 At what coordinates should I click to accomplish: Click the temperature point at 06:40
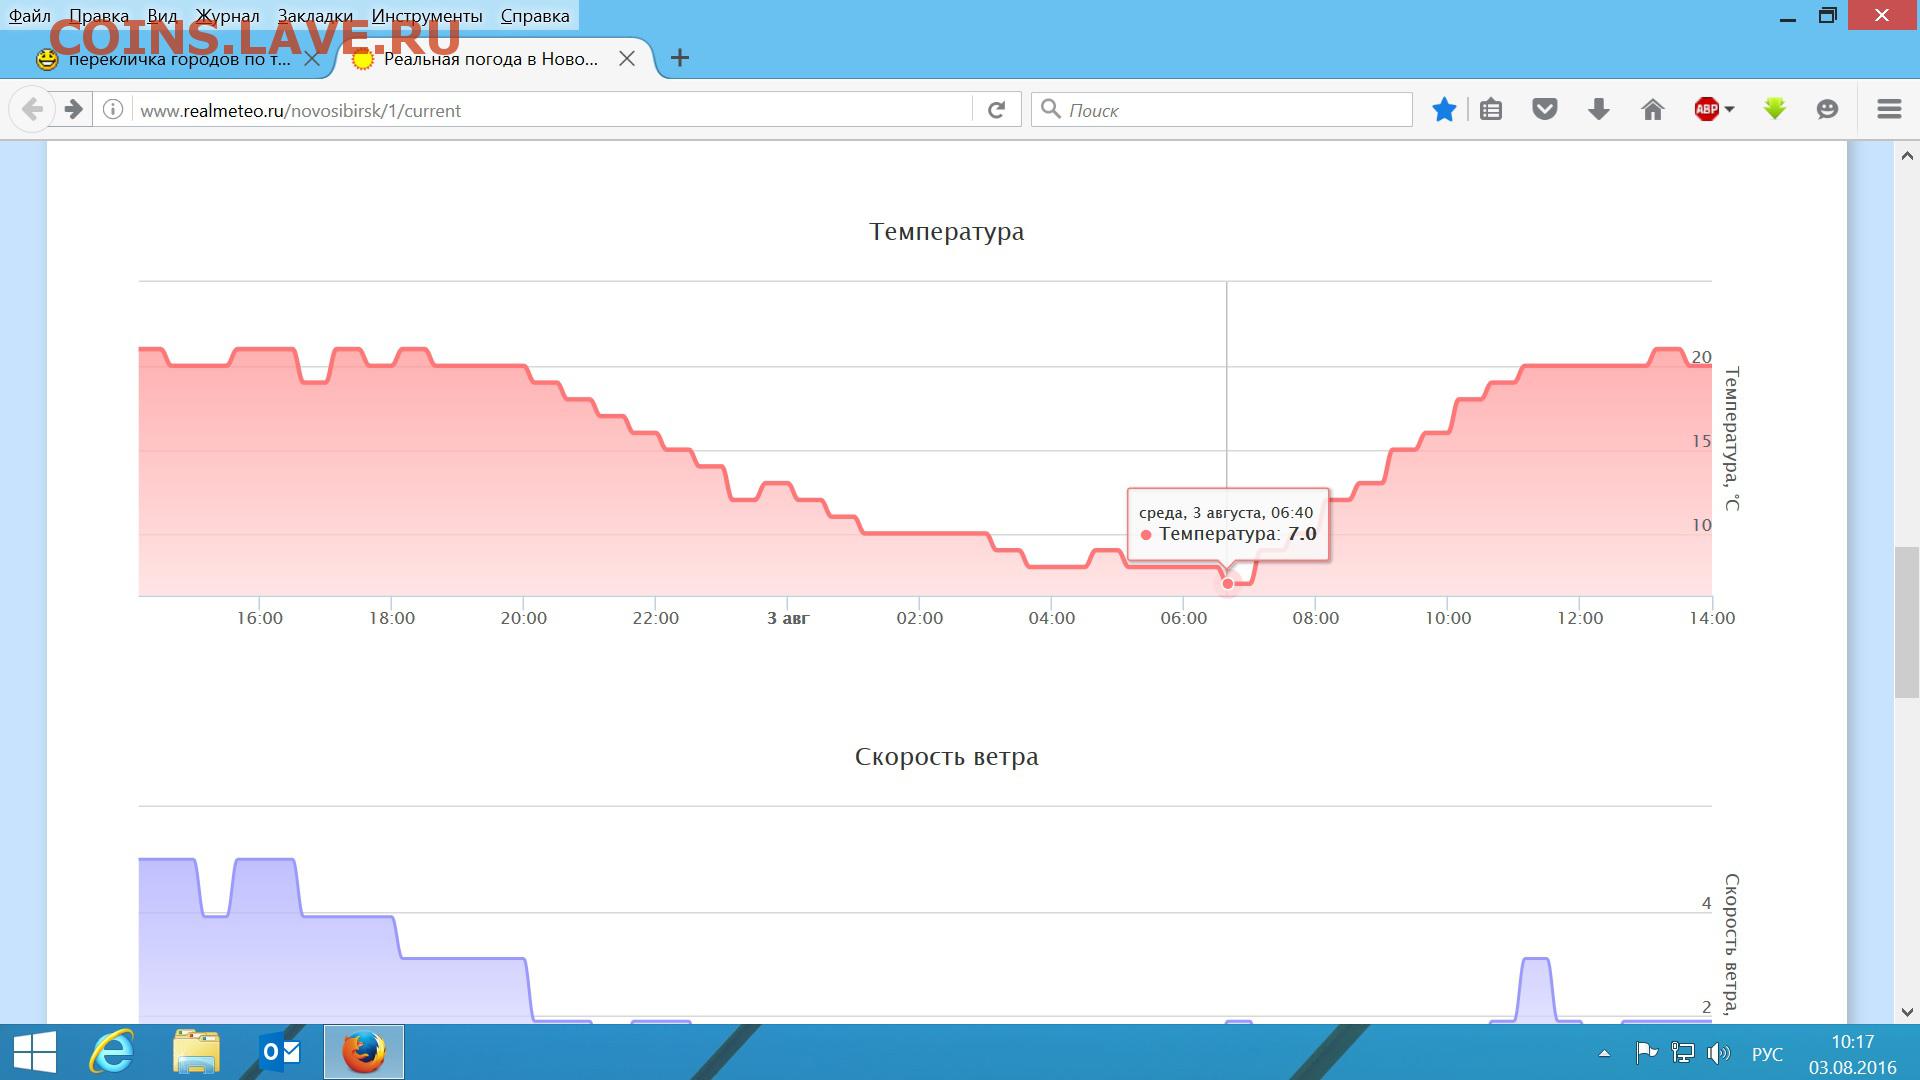1228,583
